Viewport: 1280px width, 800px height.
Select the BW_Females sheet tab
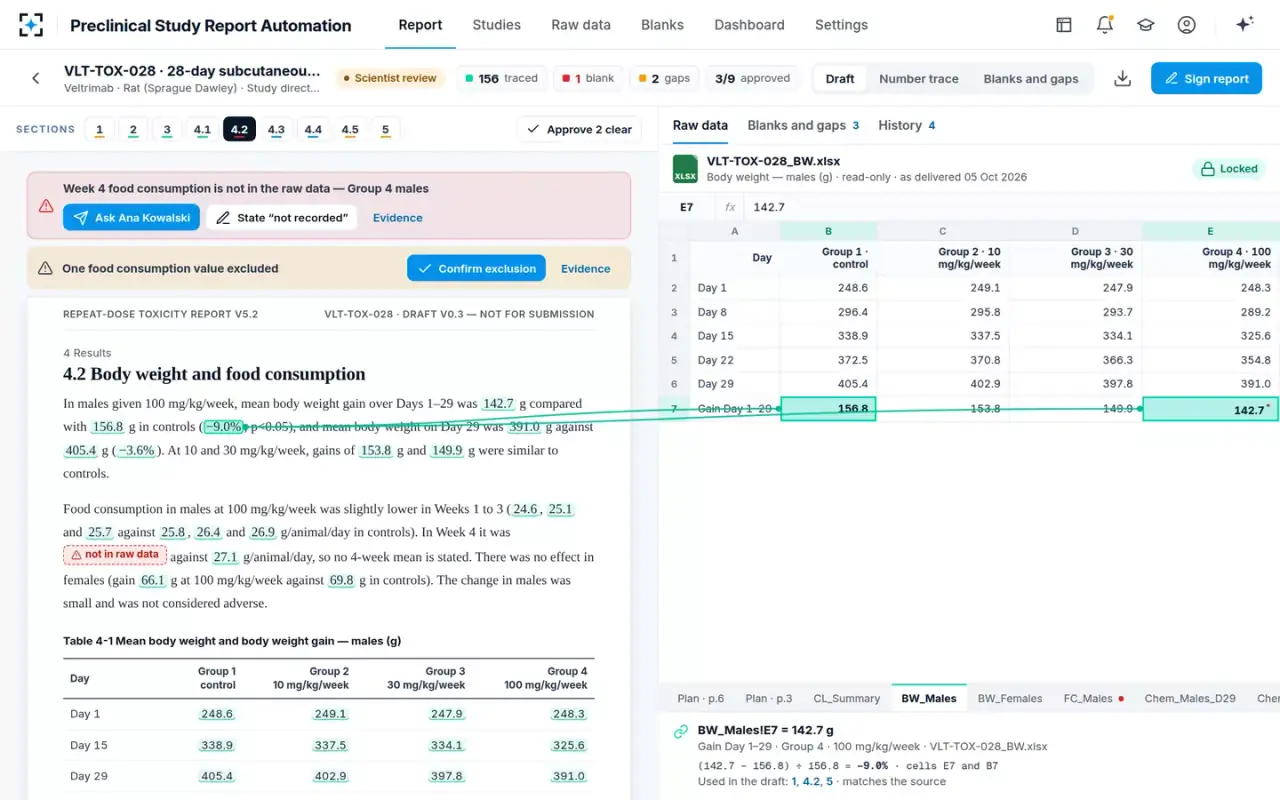coord(1010,698)
